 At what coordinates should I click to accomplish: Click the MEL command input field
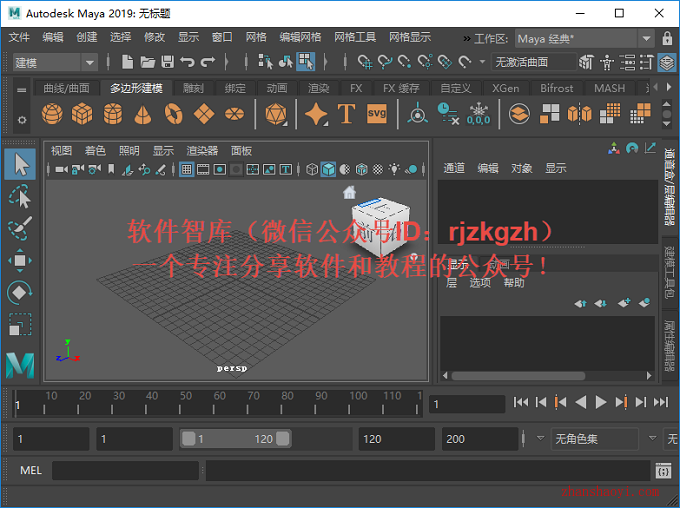click(125, 470)
